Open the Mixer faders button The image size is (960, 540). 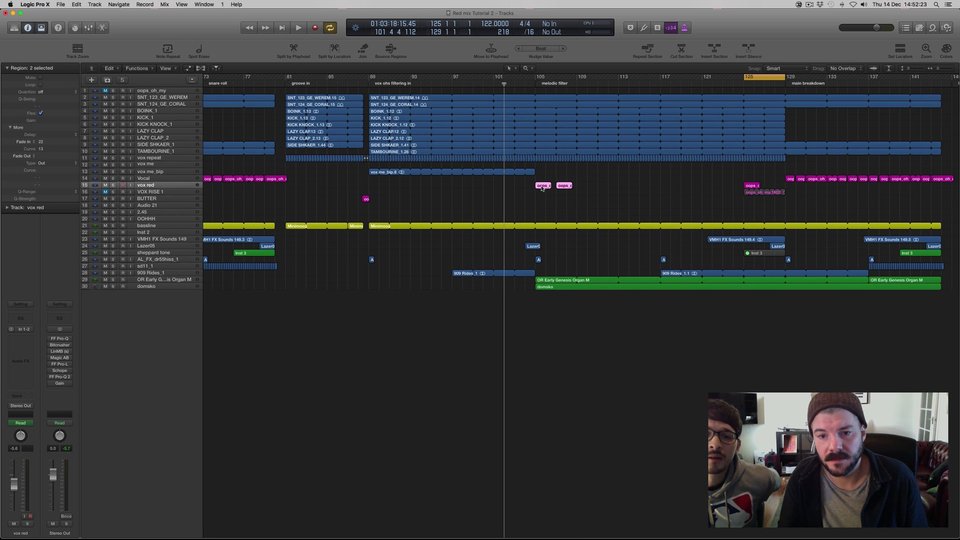pos(89,28)
